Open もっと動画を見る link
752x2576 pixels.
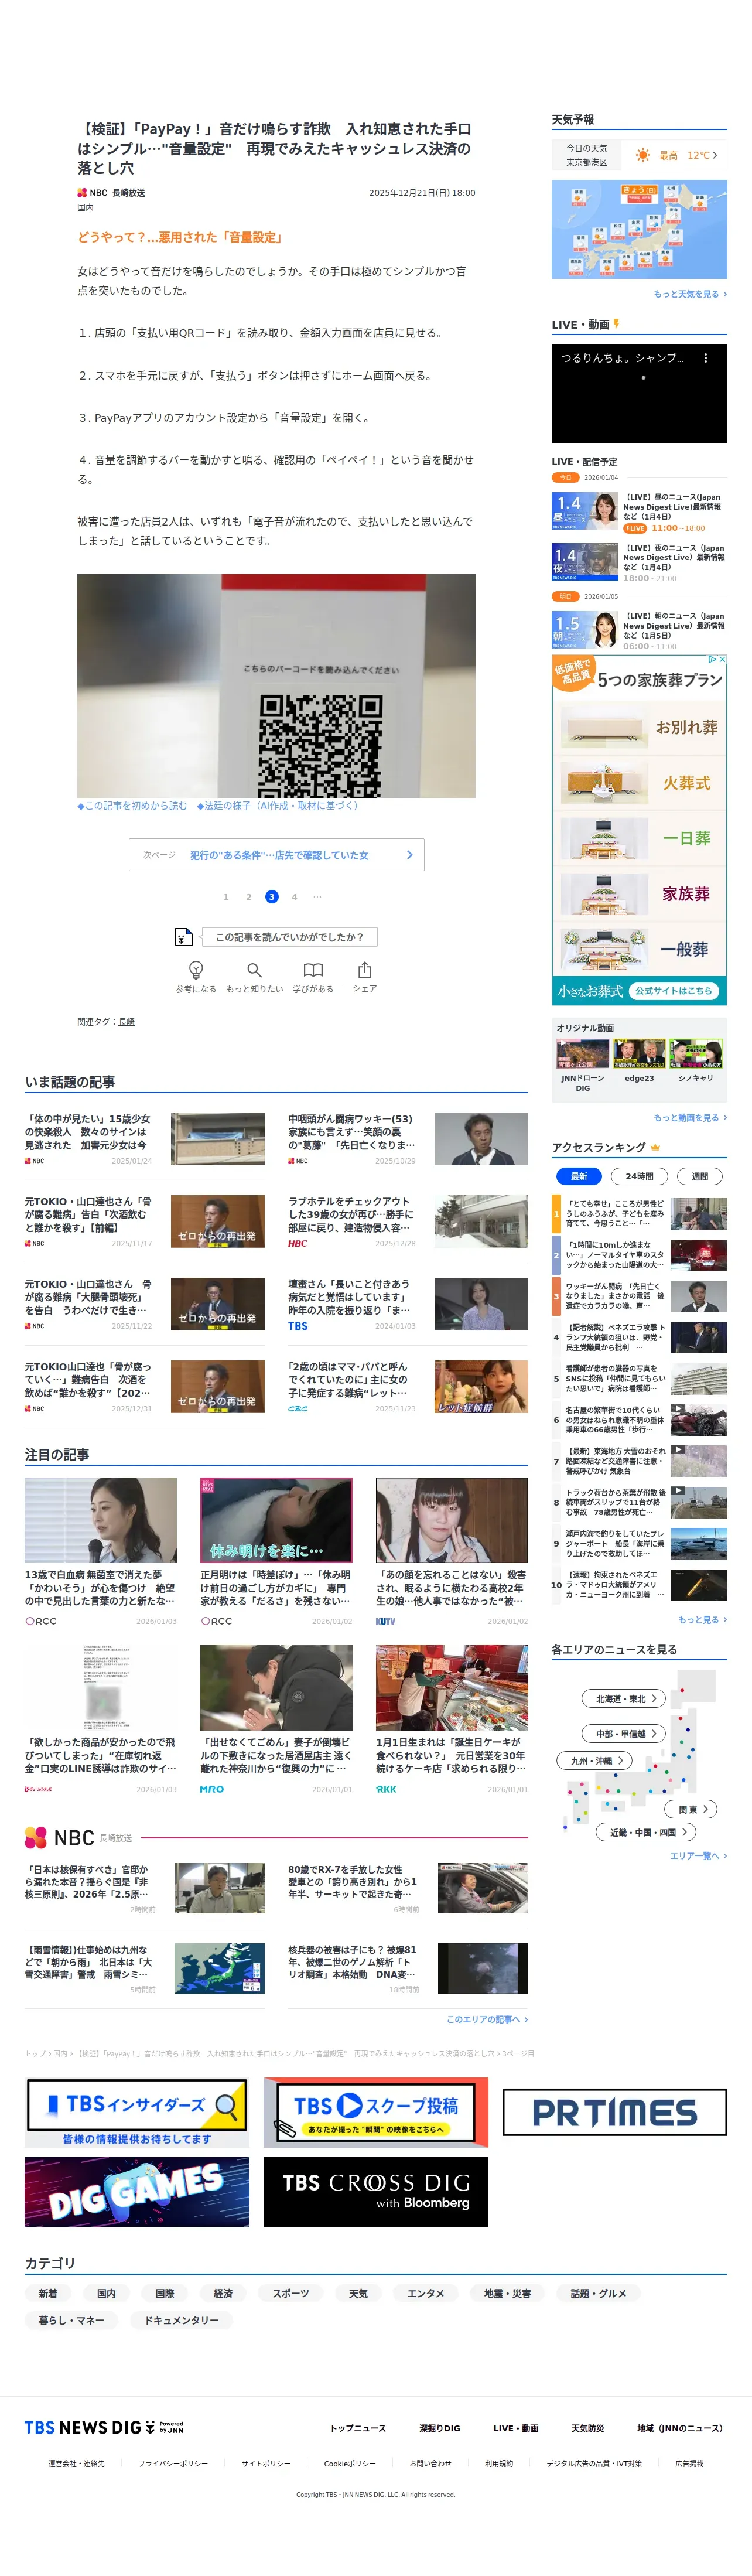(690, 1118)
